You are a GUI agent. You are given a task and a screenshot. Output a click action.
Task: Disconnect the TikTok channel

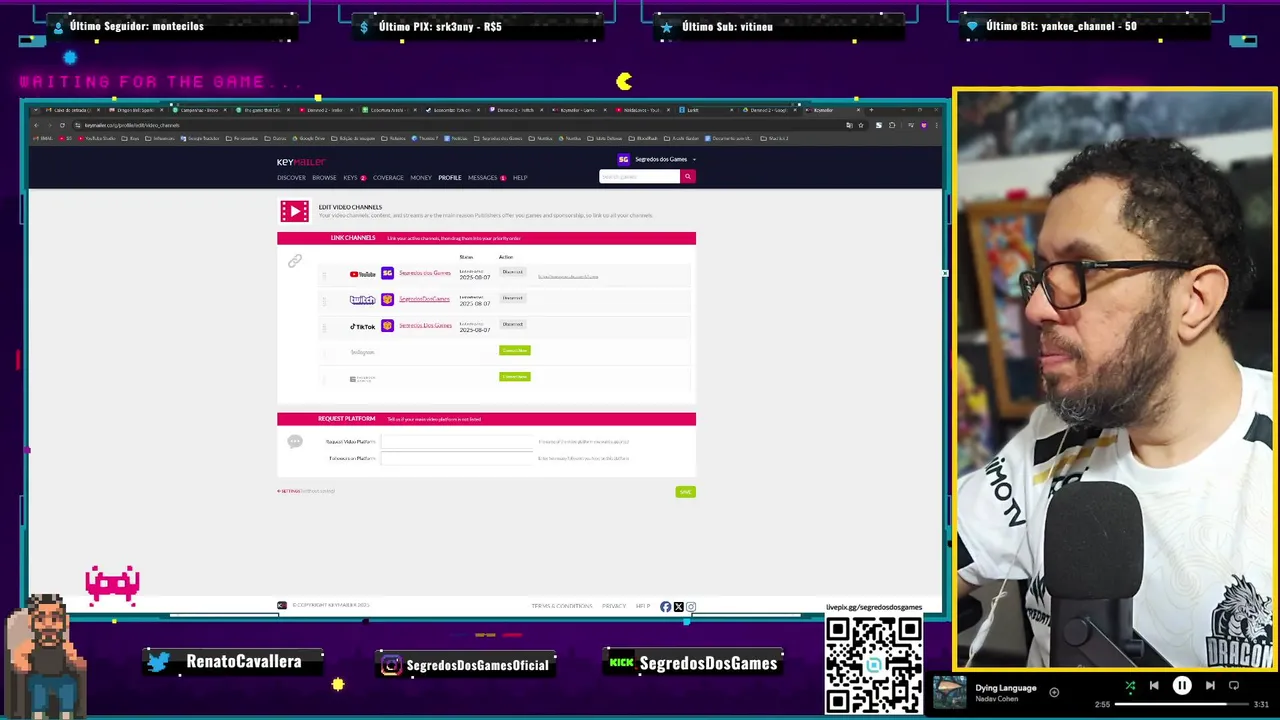point(513,324)
